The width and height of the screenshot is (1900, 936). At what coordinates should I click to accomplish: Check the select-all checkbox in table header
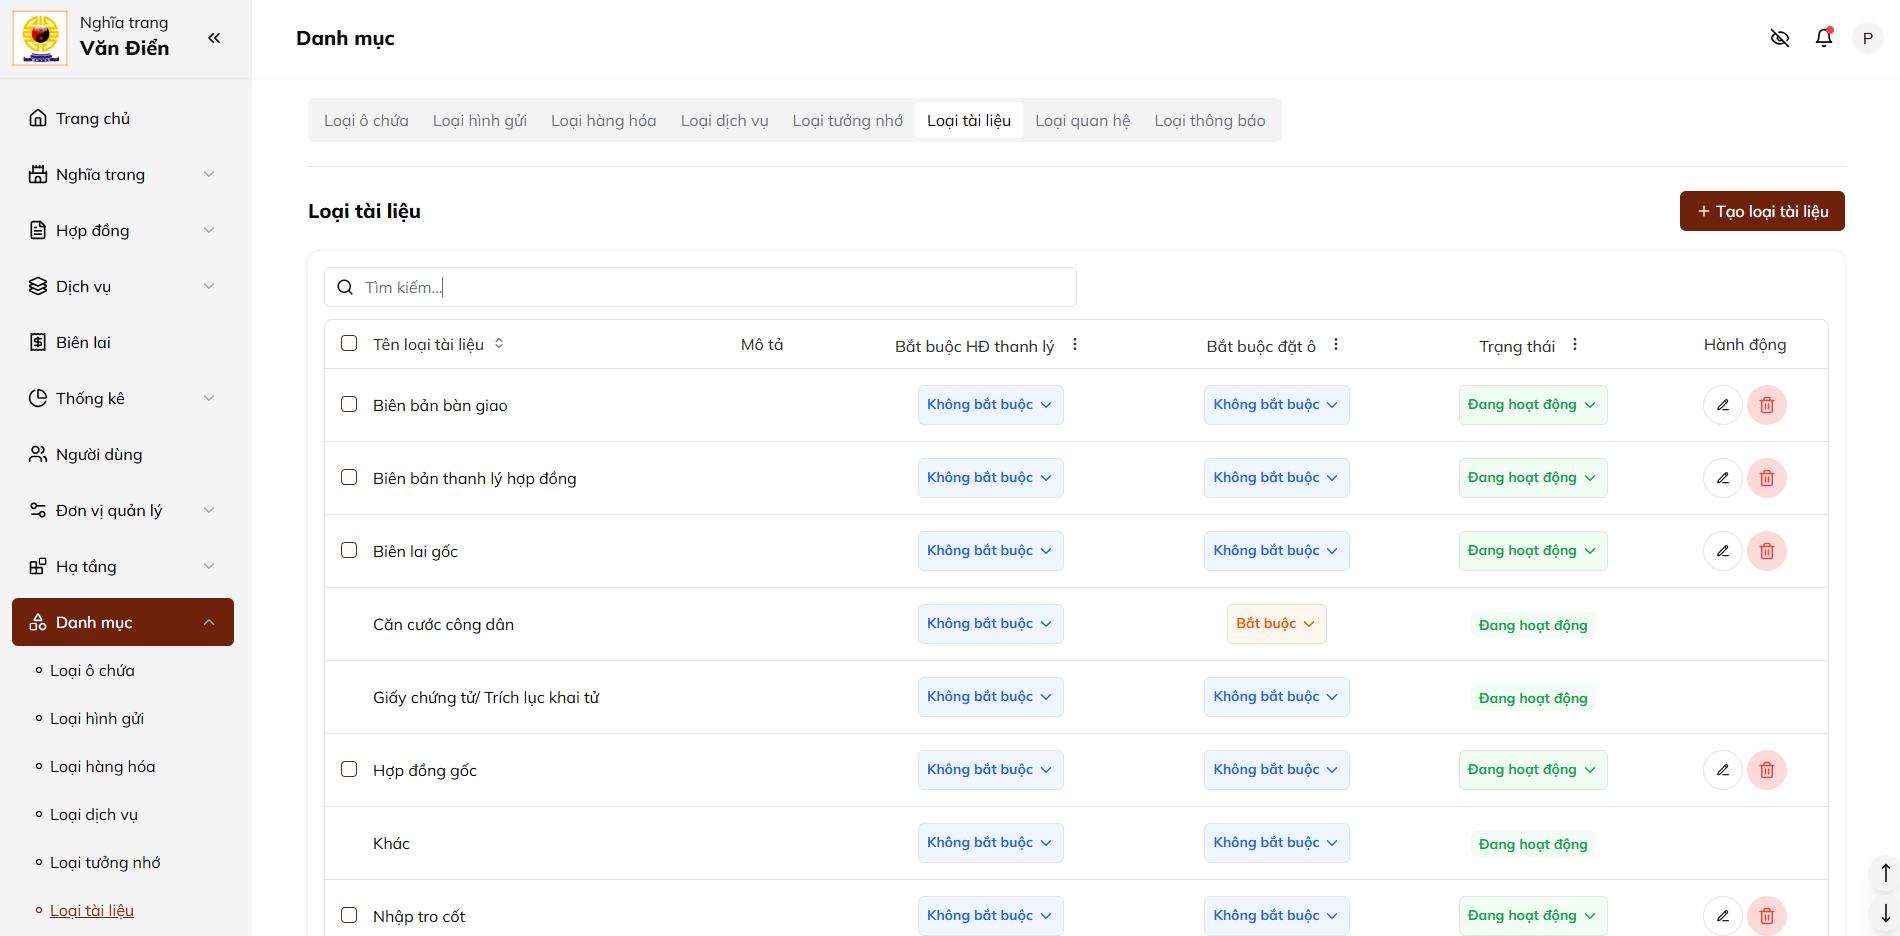(349, 344)
